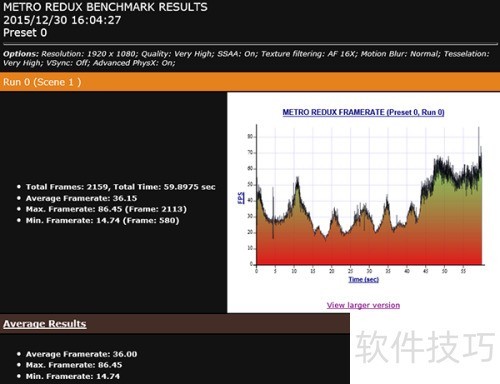This screenshot has height=384, width=500.
Task: Click Max. Framerate: 86.45 under Average Results
Action: (x=74, y=365)
